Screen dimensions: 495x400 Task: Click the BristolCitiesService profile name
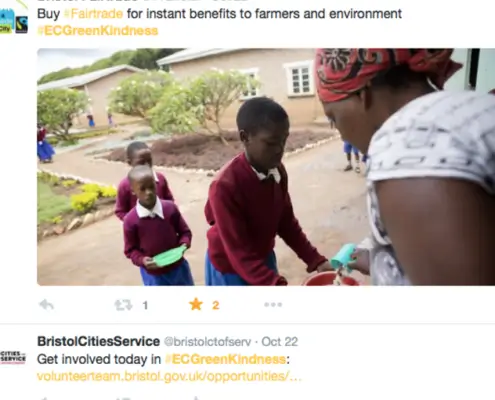[98, 341]
